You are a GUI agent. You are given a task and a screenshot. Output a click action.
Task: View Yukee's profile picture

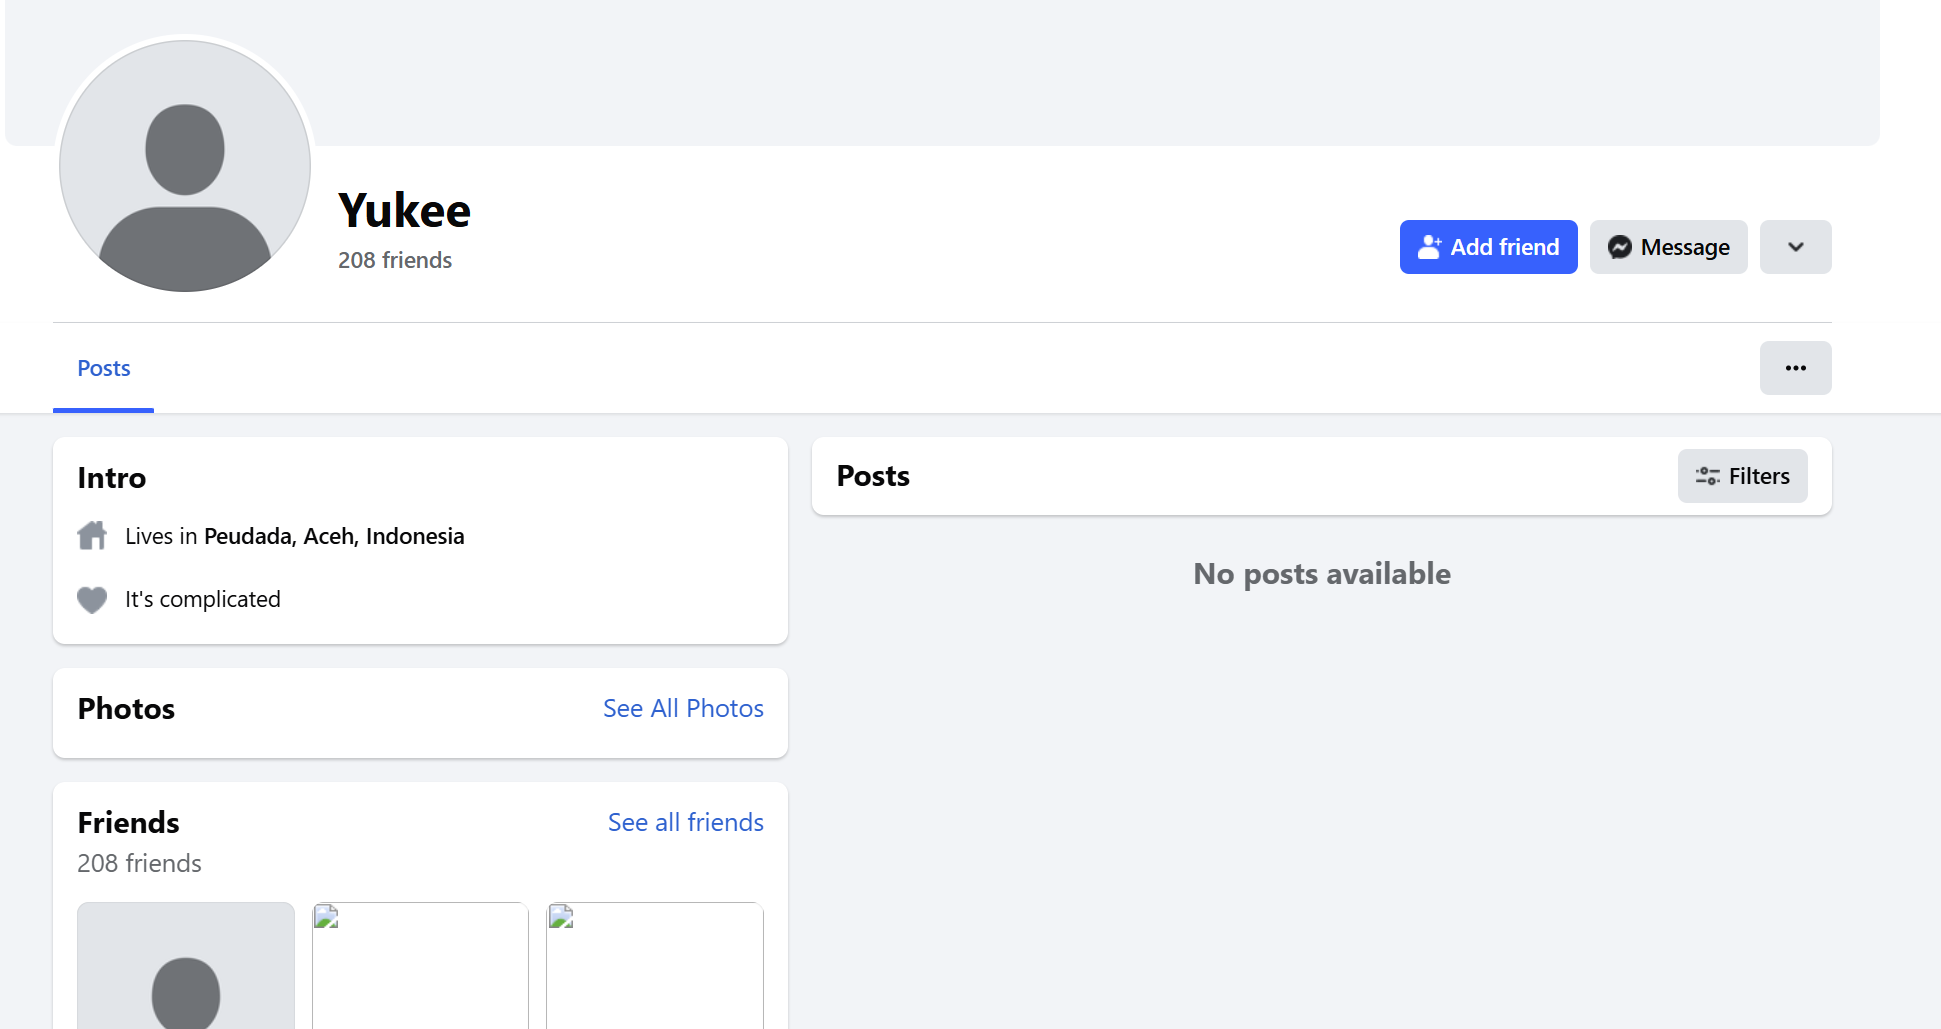[185, 165]
